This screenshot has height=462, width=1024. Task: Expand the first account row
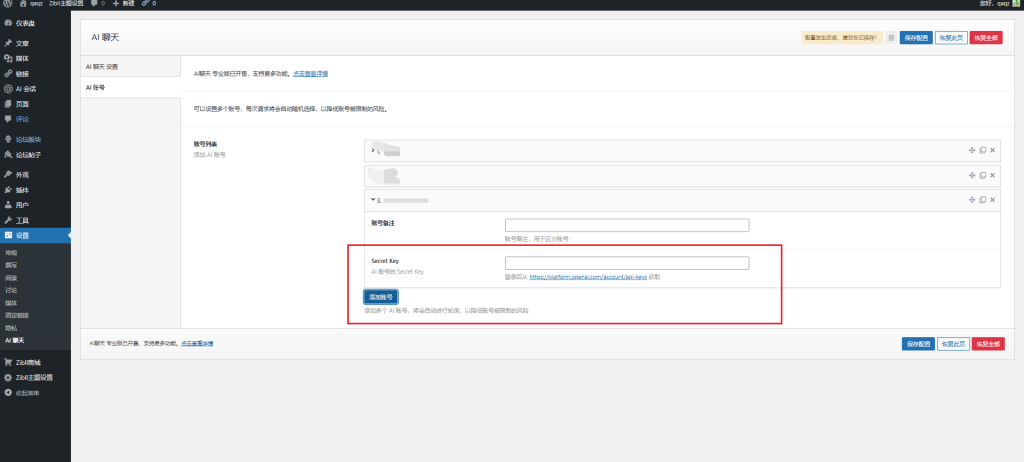pyautogui.click(x=373, y=150)
